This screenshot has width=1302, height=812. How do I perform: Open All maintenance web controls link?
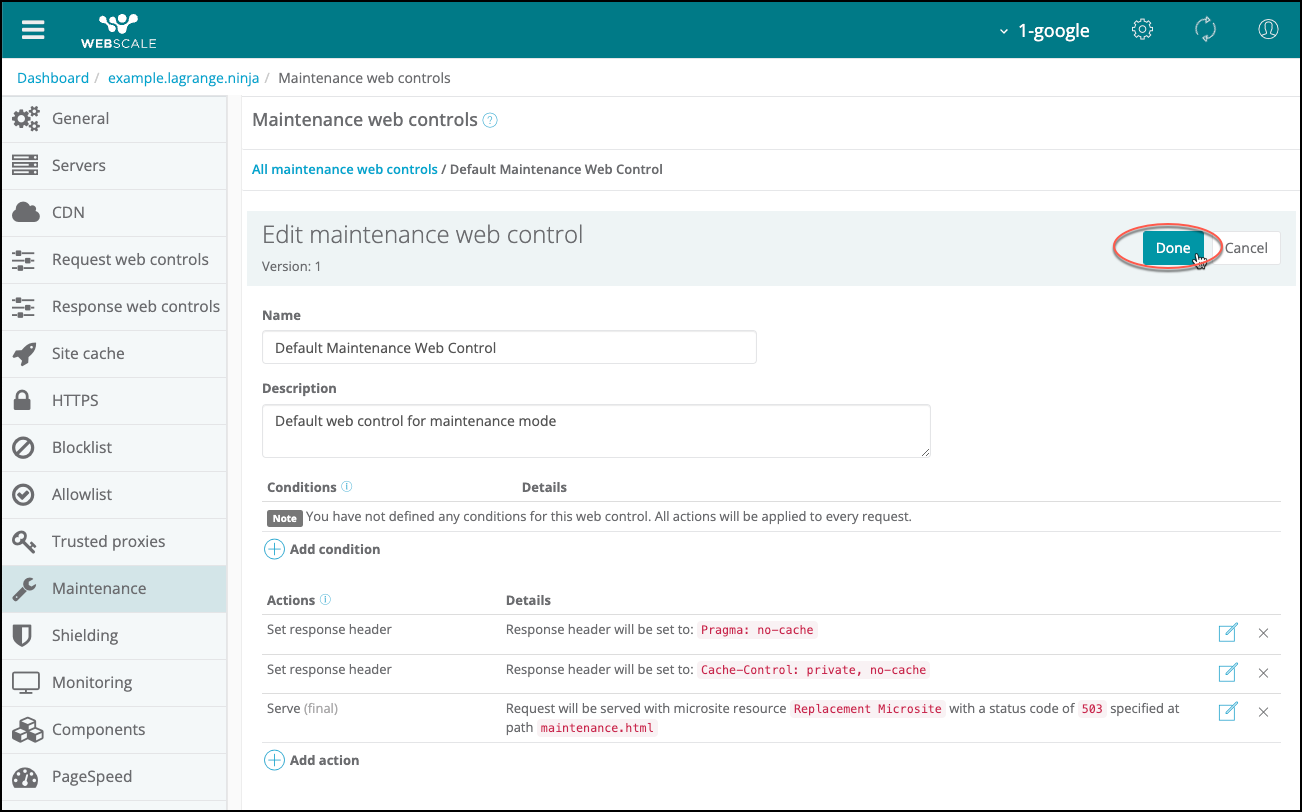coord(344,169)
